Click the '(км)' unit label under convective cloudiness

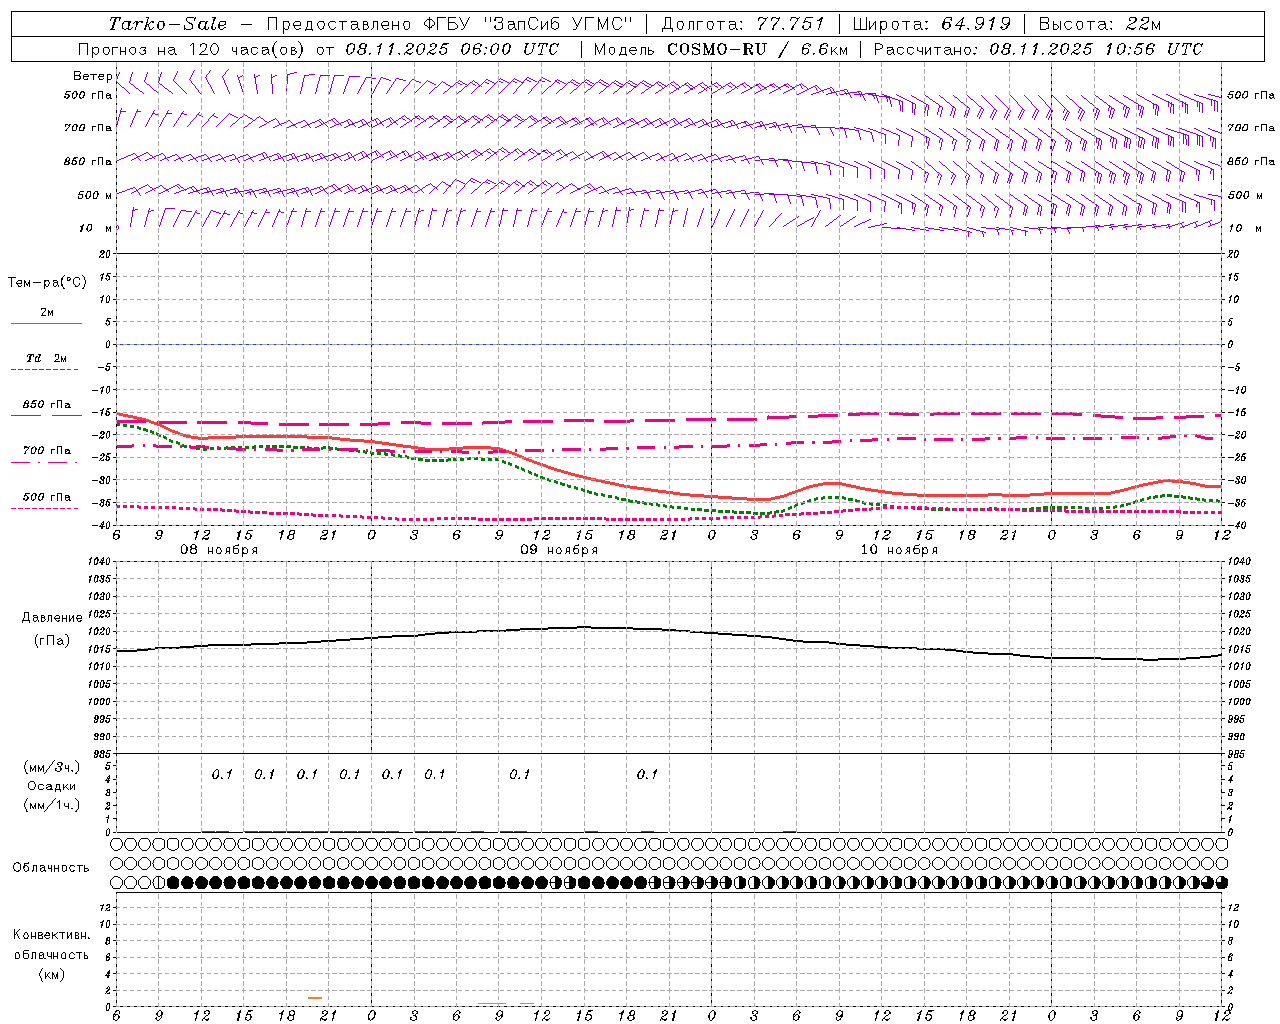(x=51, y=974)
